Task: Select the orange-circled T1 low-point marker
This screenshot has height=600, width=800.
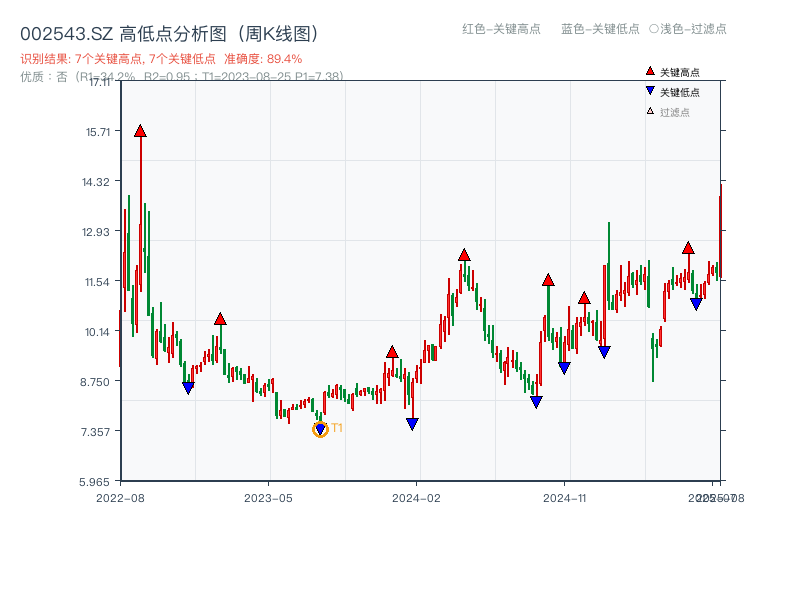Action: point(320,430)
